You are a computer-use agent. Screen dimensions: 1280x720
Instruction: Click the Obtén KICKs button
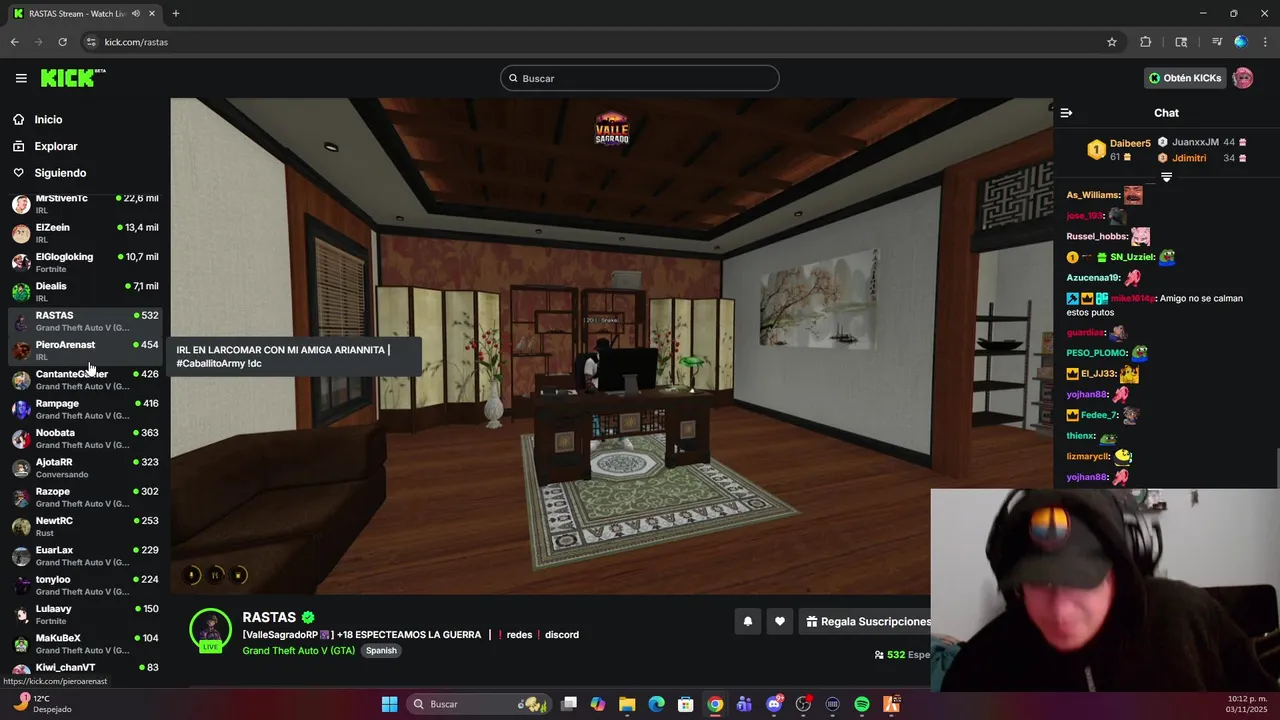1185,78
